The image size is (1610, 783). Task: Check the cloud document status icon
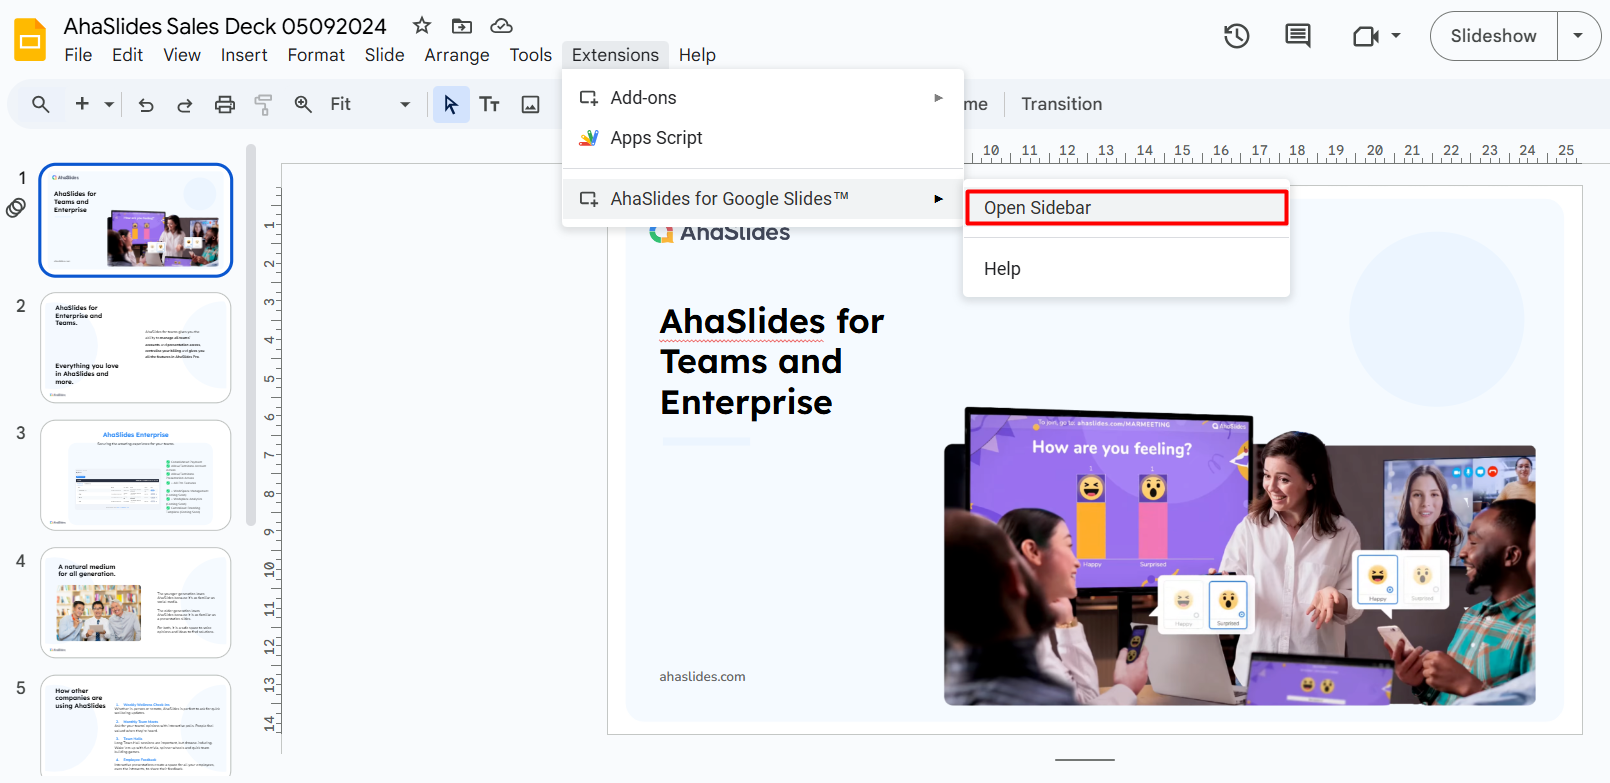click(x=502, y=26)
